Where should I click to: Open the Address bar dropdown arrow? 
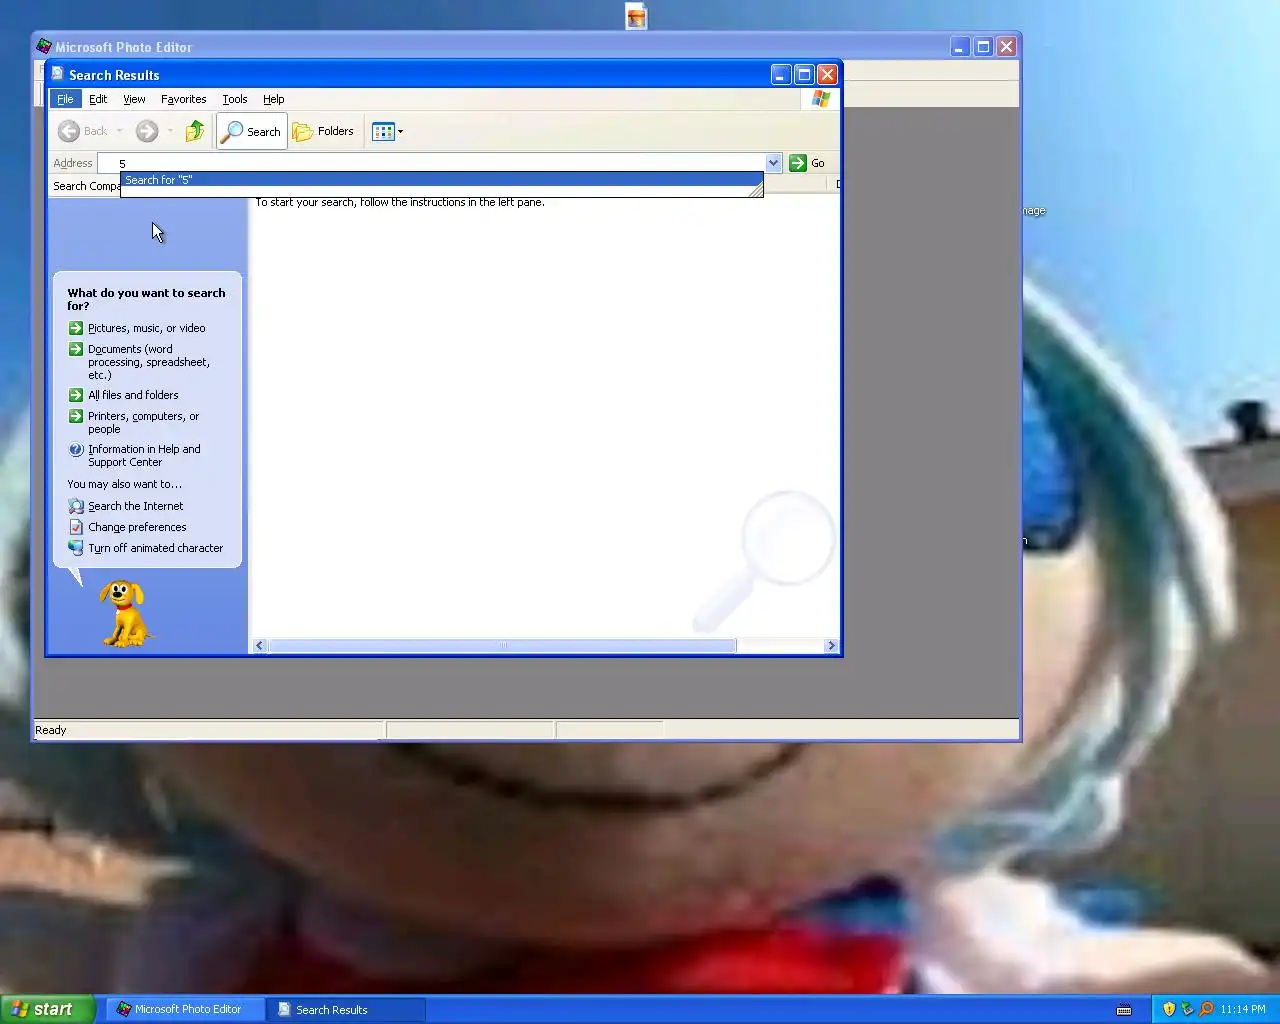(773, 163)
